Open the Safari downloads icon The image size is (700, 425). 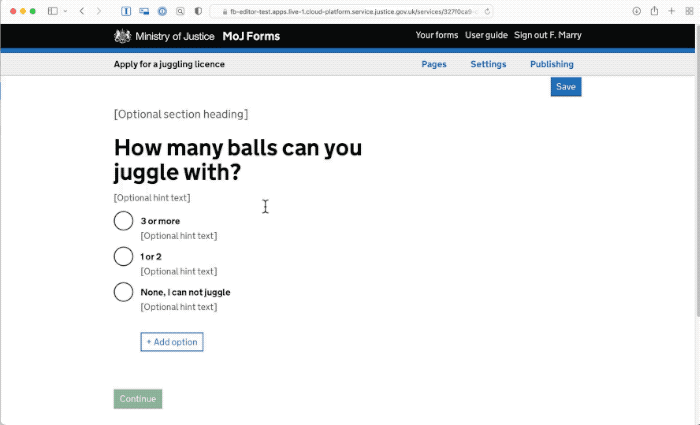click(x=637, y=11)
